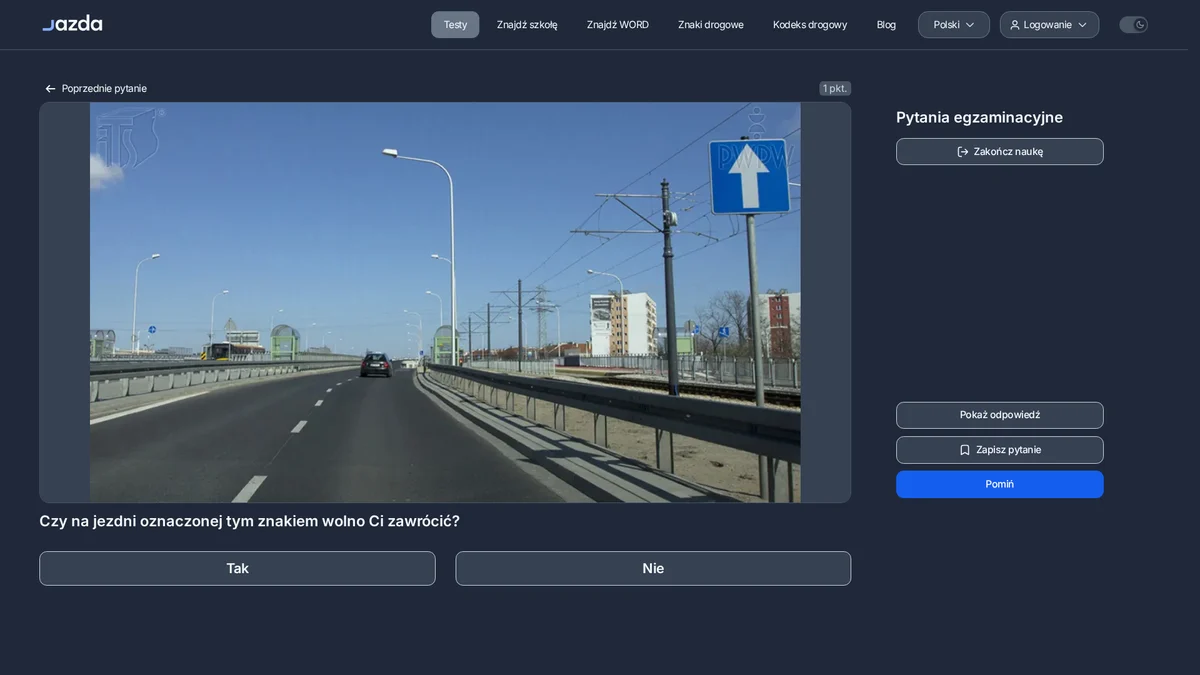Save question with Zapisz pytanie
The height and width of the screenshot is (675, 1200).
point(1000,450)
